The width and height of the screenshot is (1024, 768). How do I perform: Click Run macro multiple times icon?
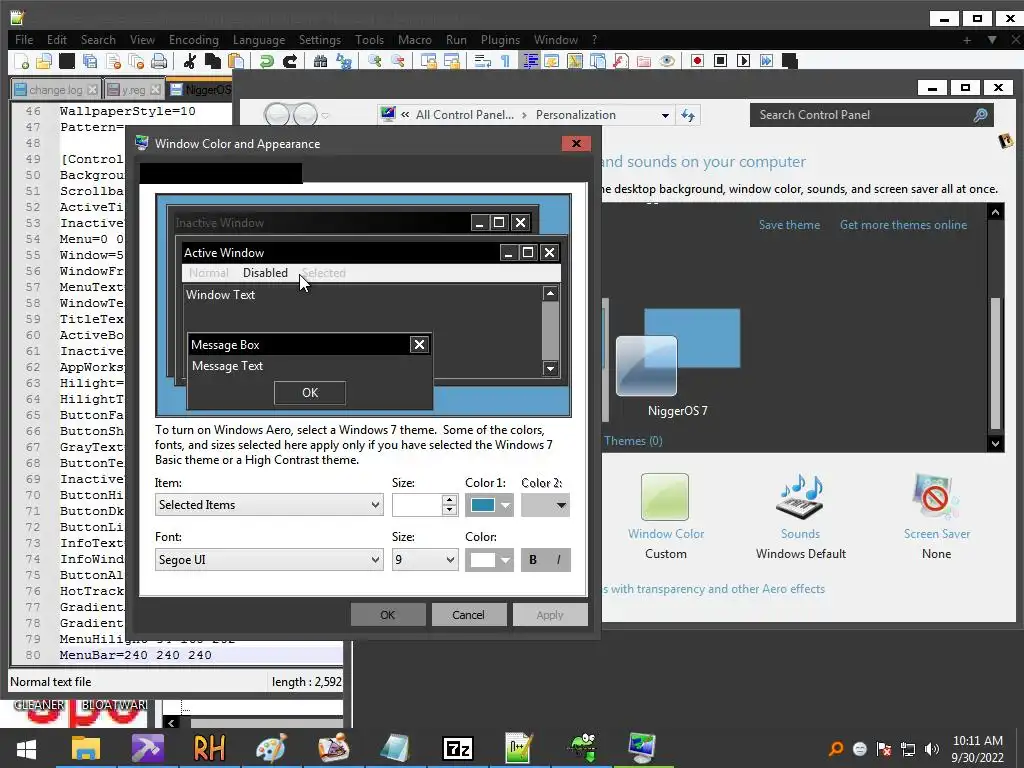(x=766, y=61)
